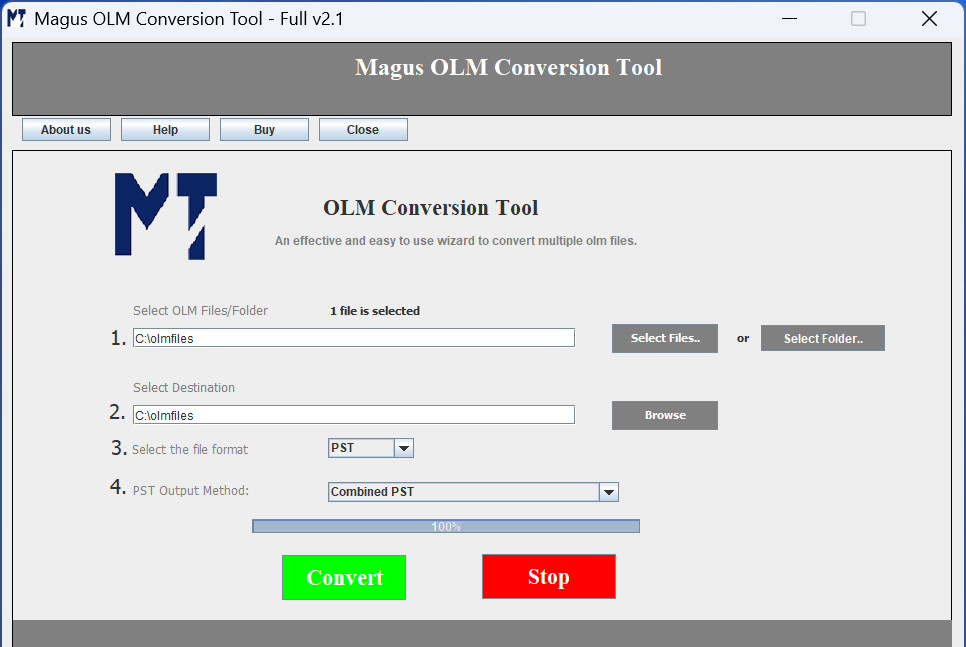Open the Help button
The height and width of the screenshot is (647, 966).
pyautogui.click(x=165, y=129)
